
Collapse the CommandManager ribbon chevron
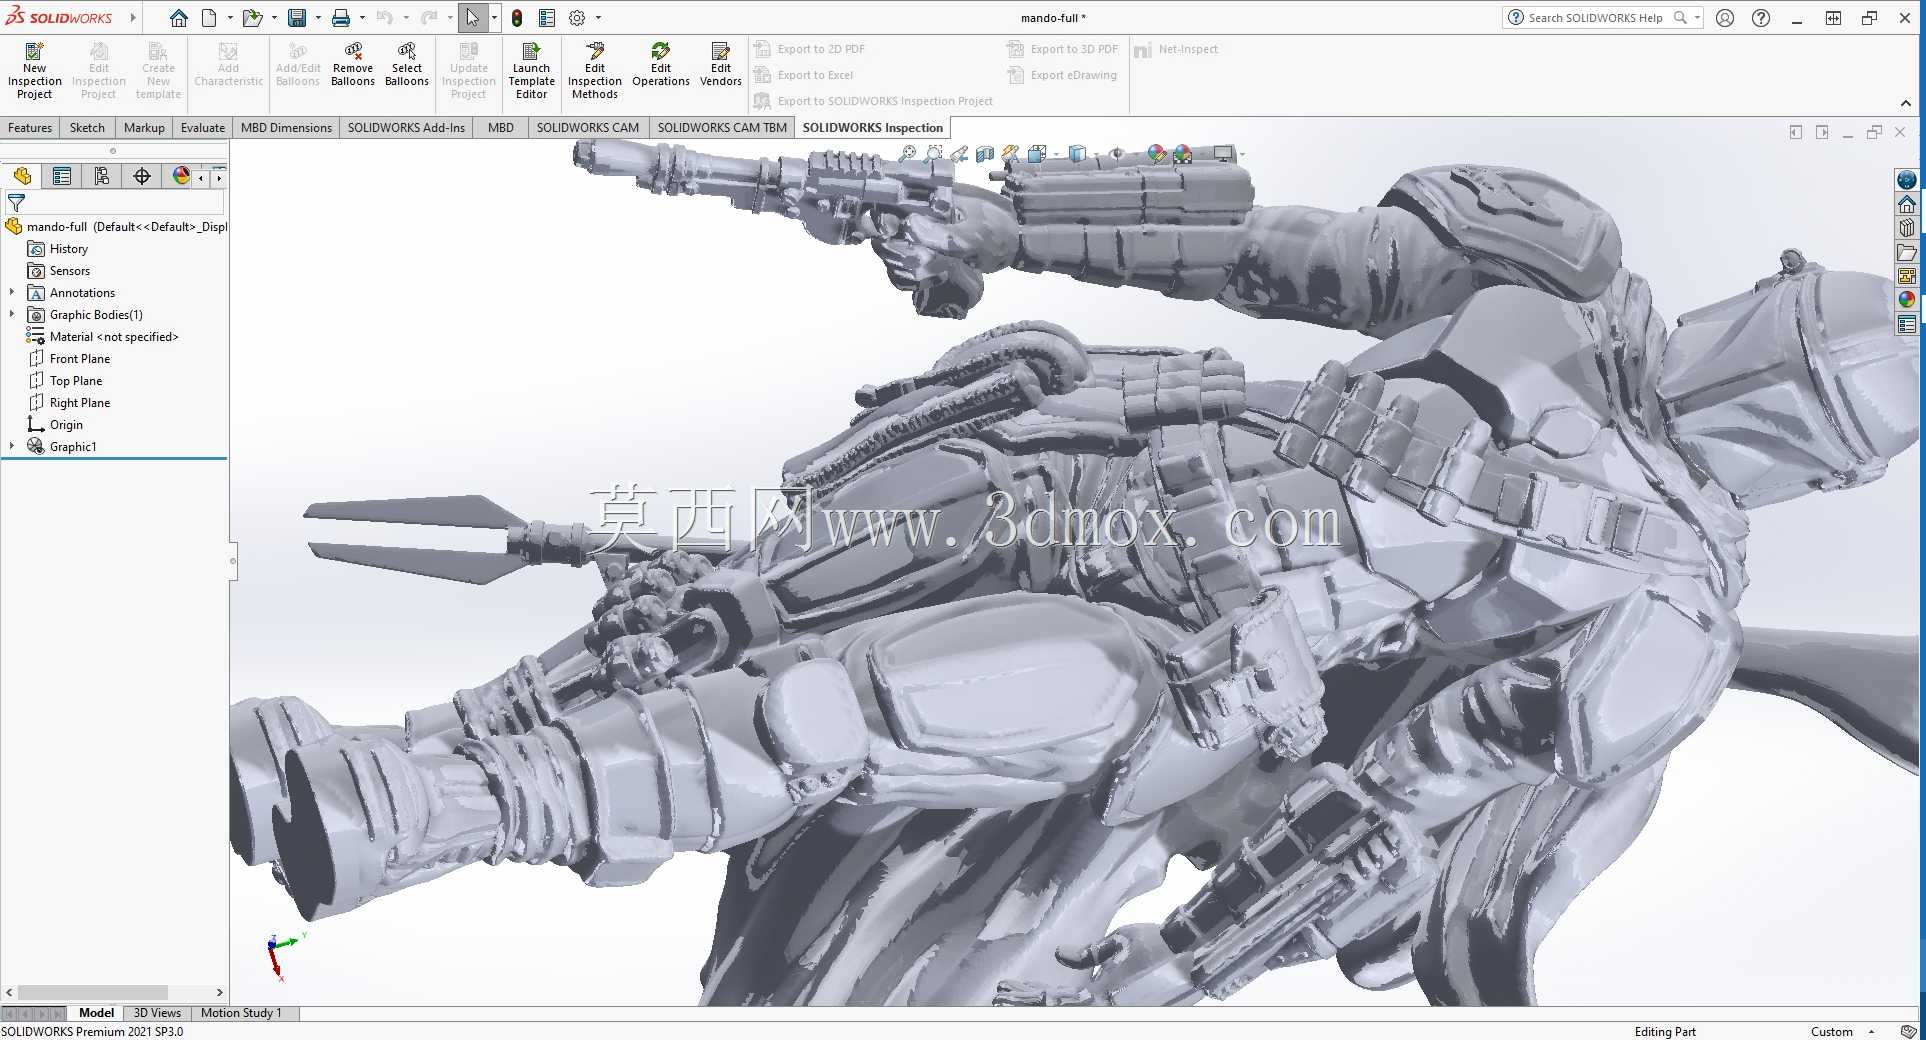point(1906,103)
